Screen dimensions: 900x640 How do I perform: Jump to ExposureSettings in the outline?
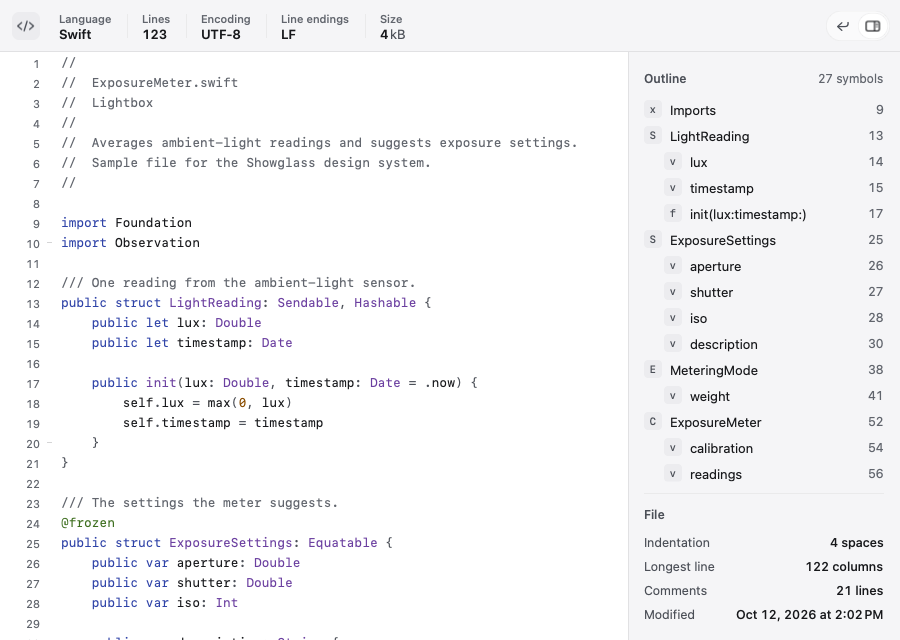[763, 240]
